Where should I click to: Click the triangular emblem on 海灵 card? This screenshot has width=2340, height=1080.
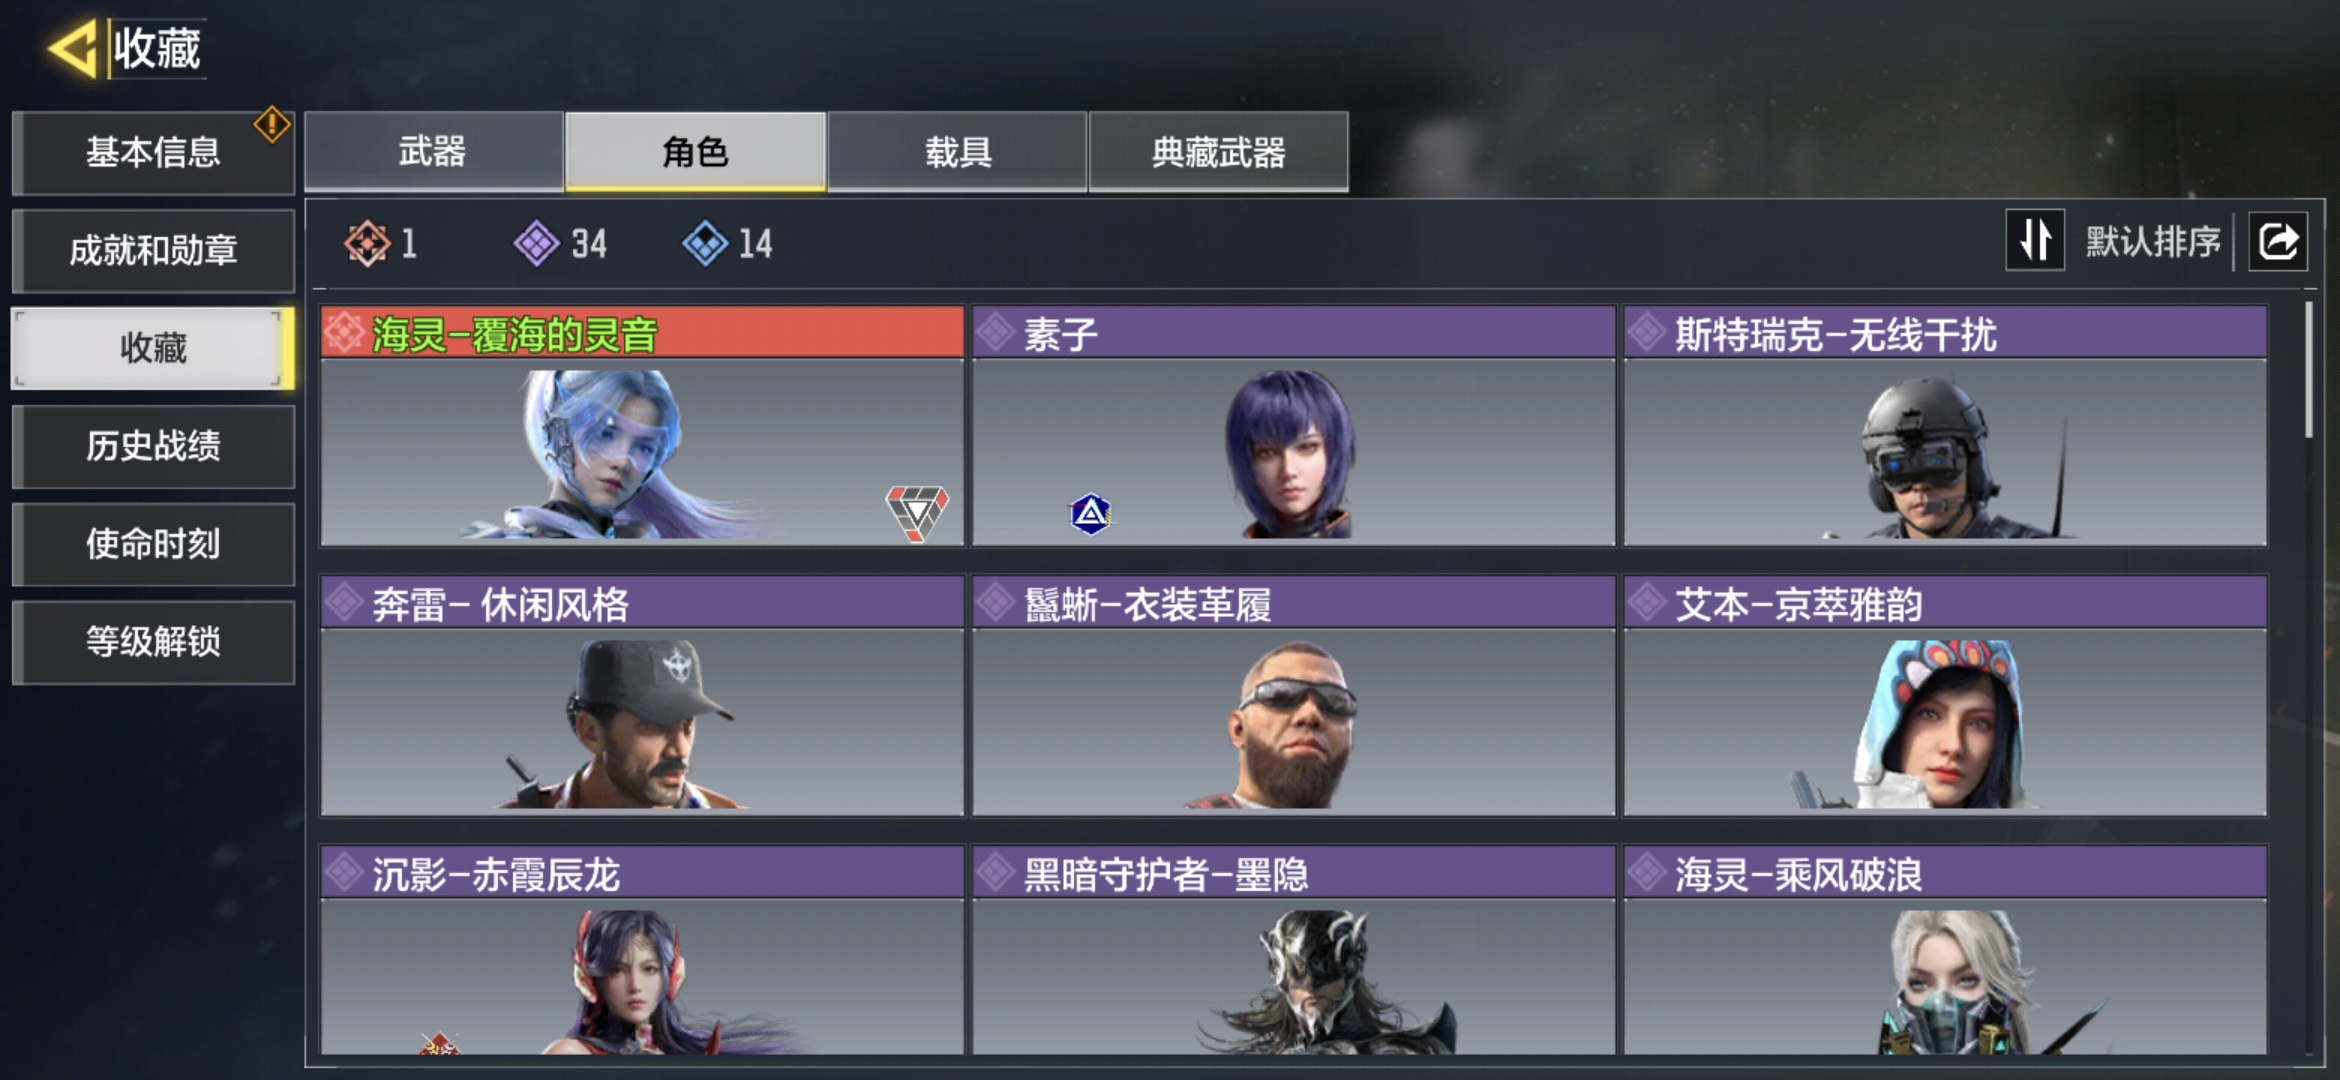pyautogui.click(x=917, y=512)
